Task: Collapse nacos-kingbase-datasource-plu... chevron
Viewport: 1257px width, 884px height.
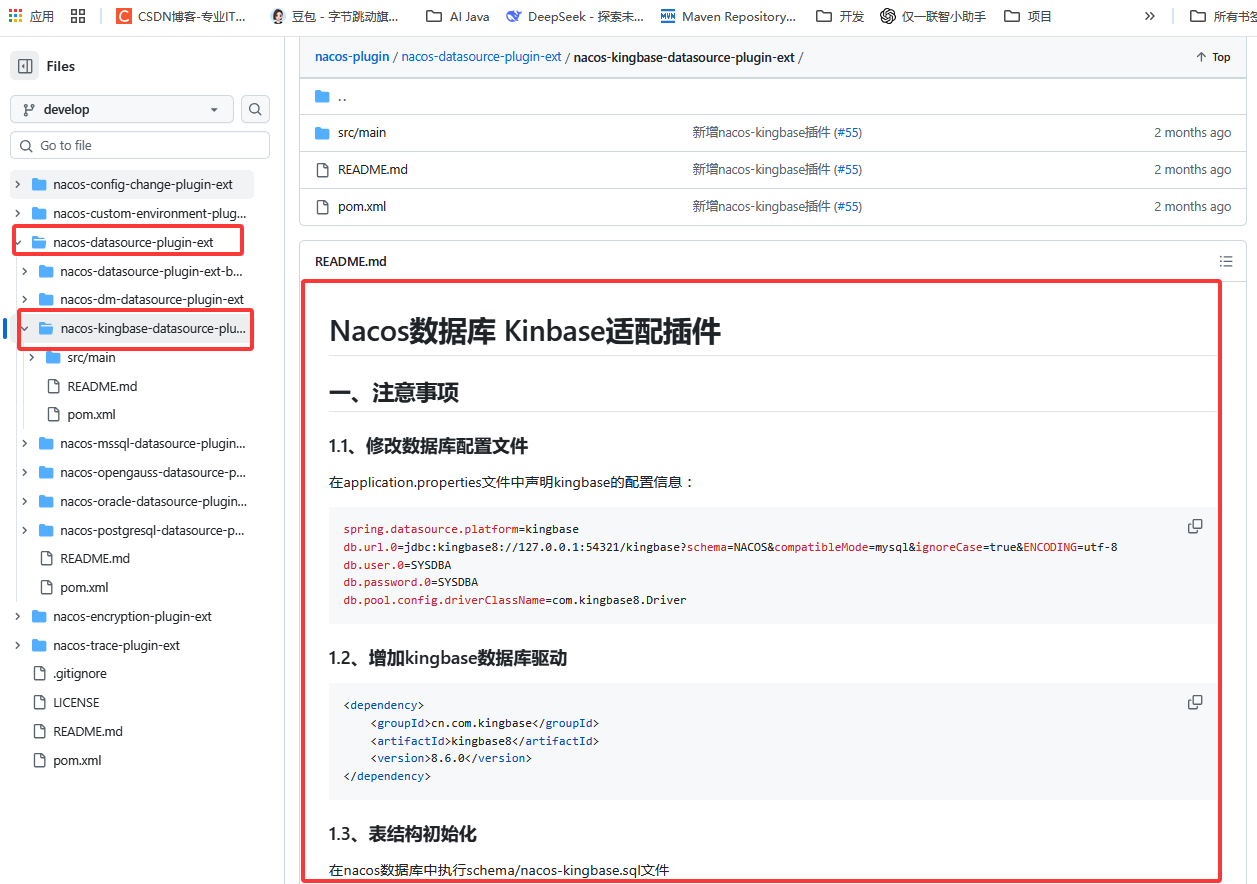Action: click(x=25, y=328)
